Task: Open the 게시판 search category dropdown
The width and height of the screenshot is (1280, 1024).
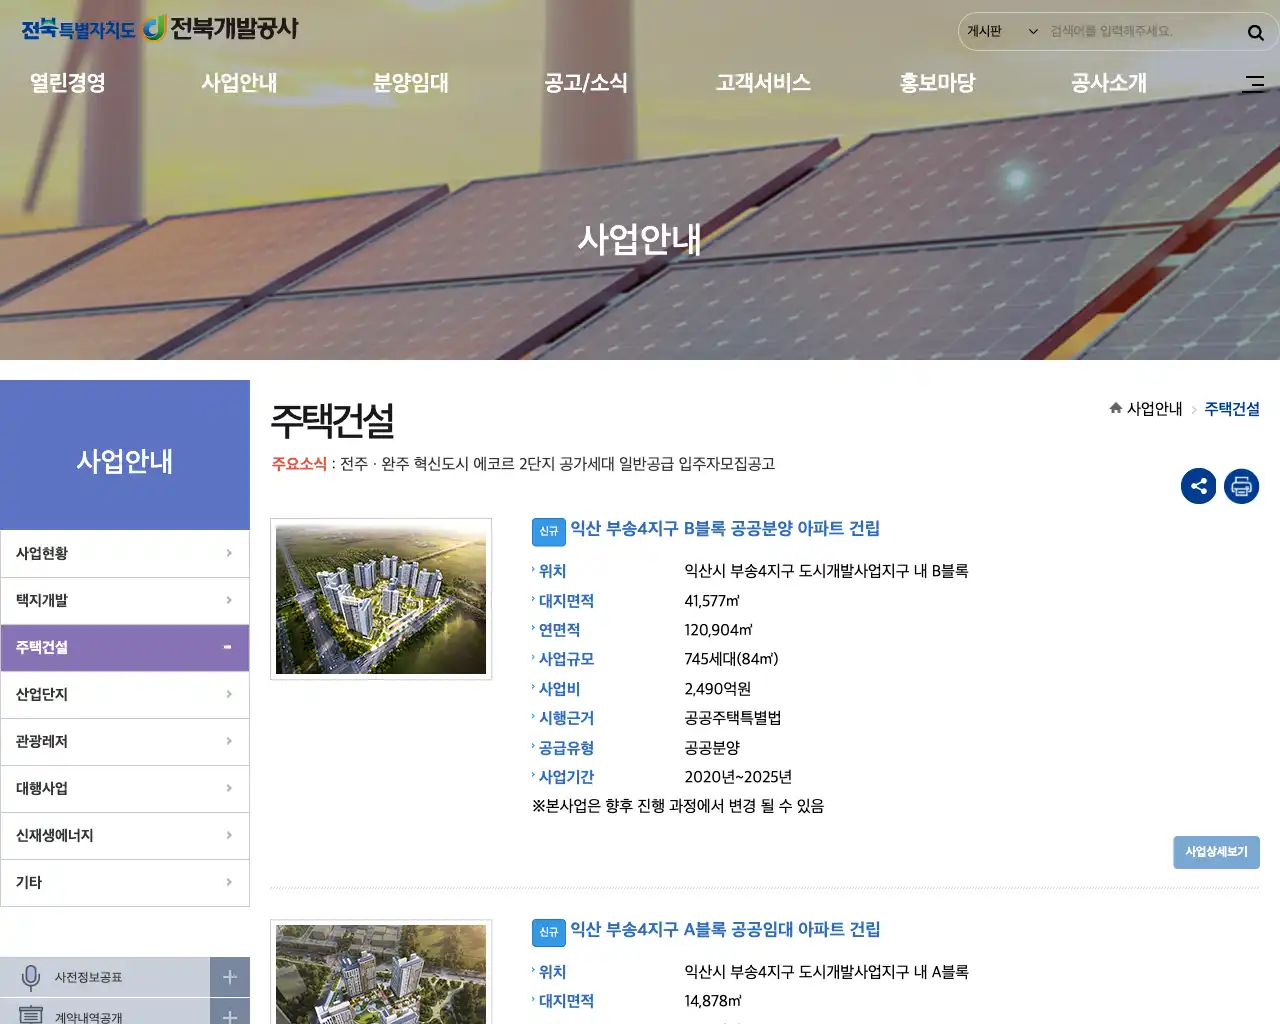Action: point(1002,32)
